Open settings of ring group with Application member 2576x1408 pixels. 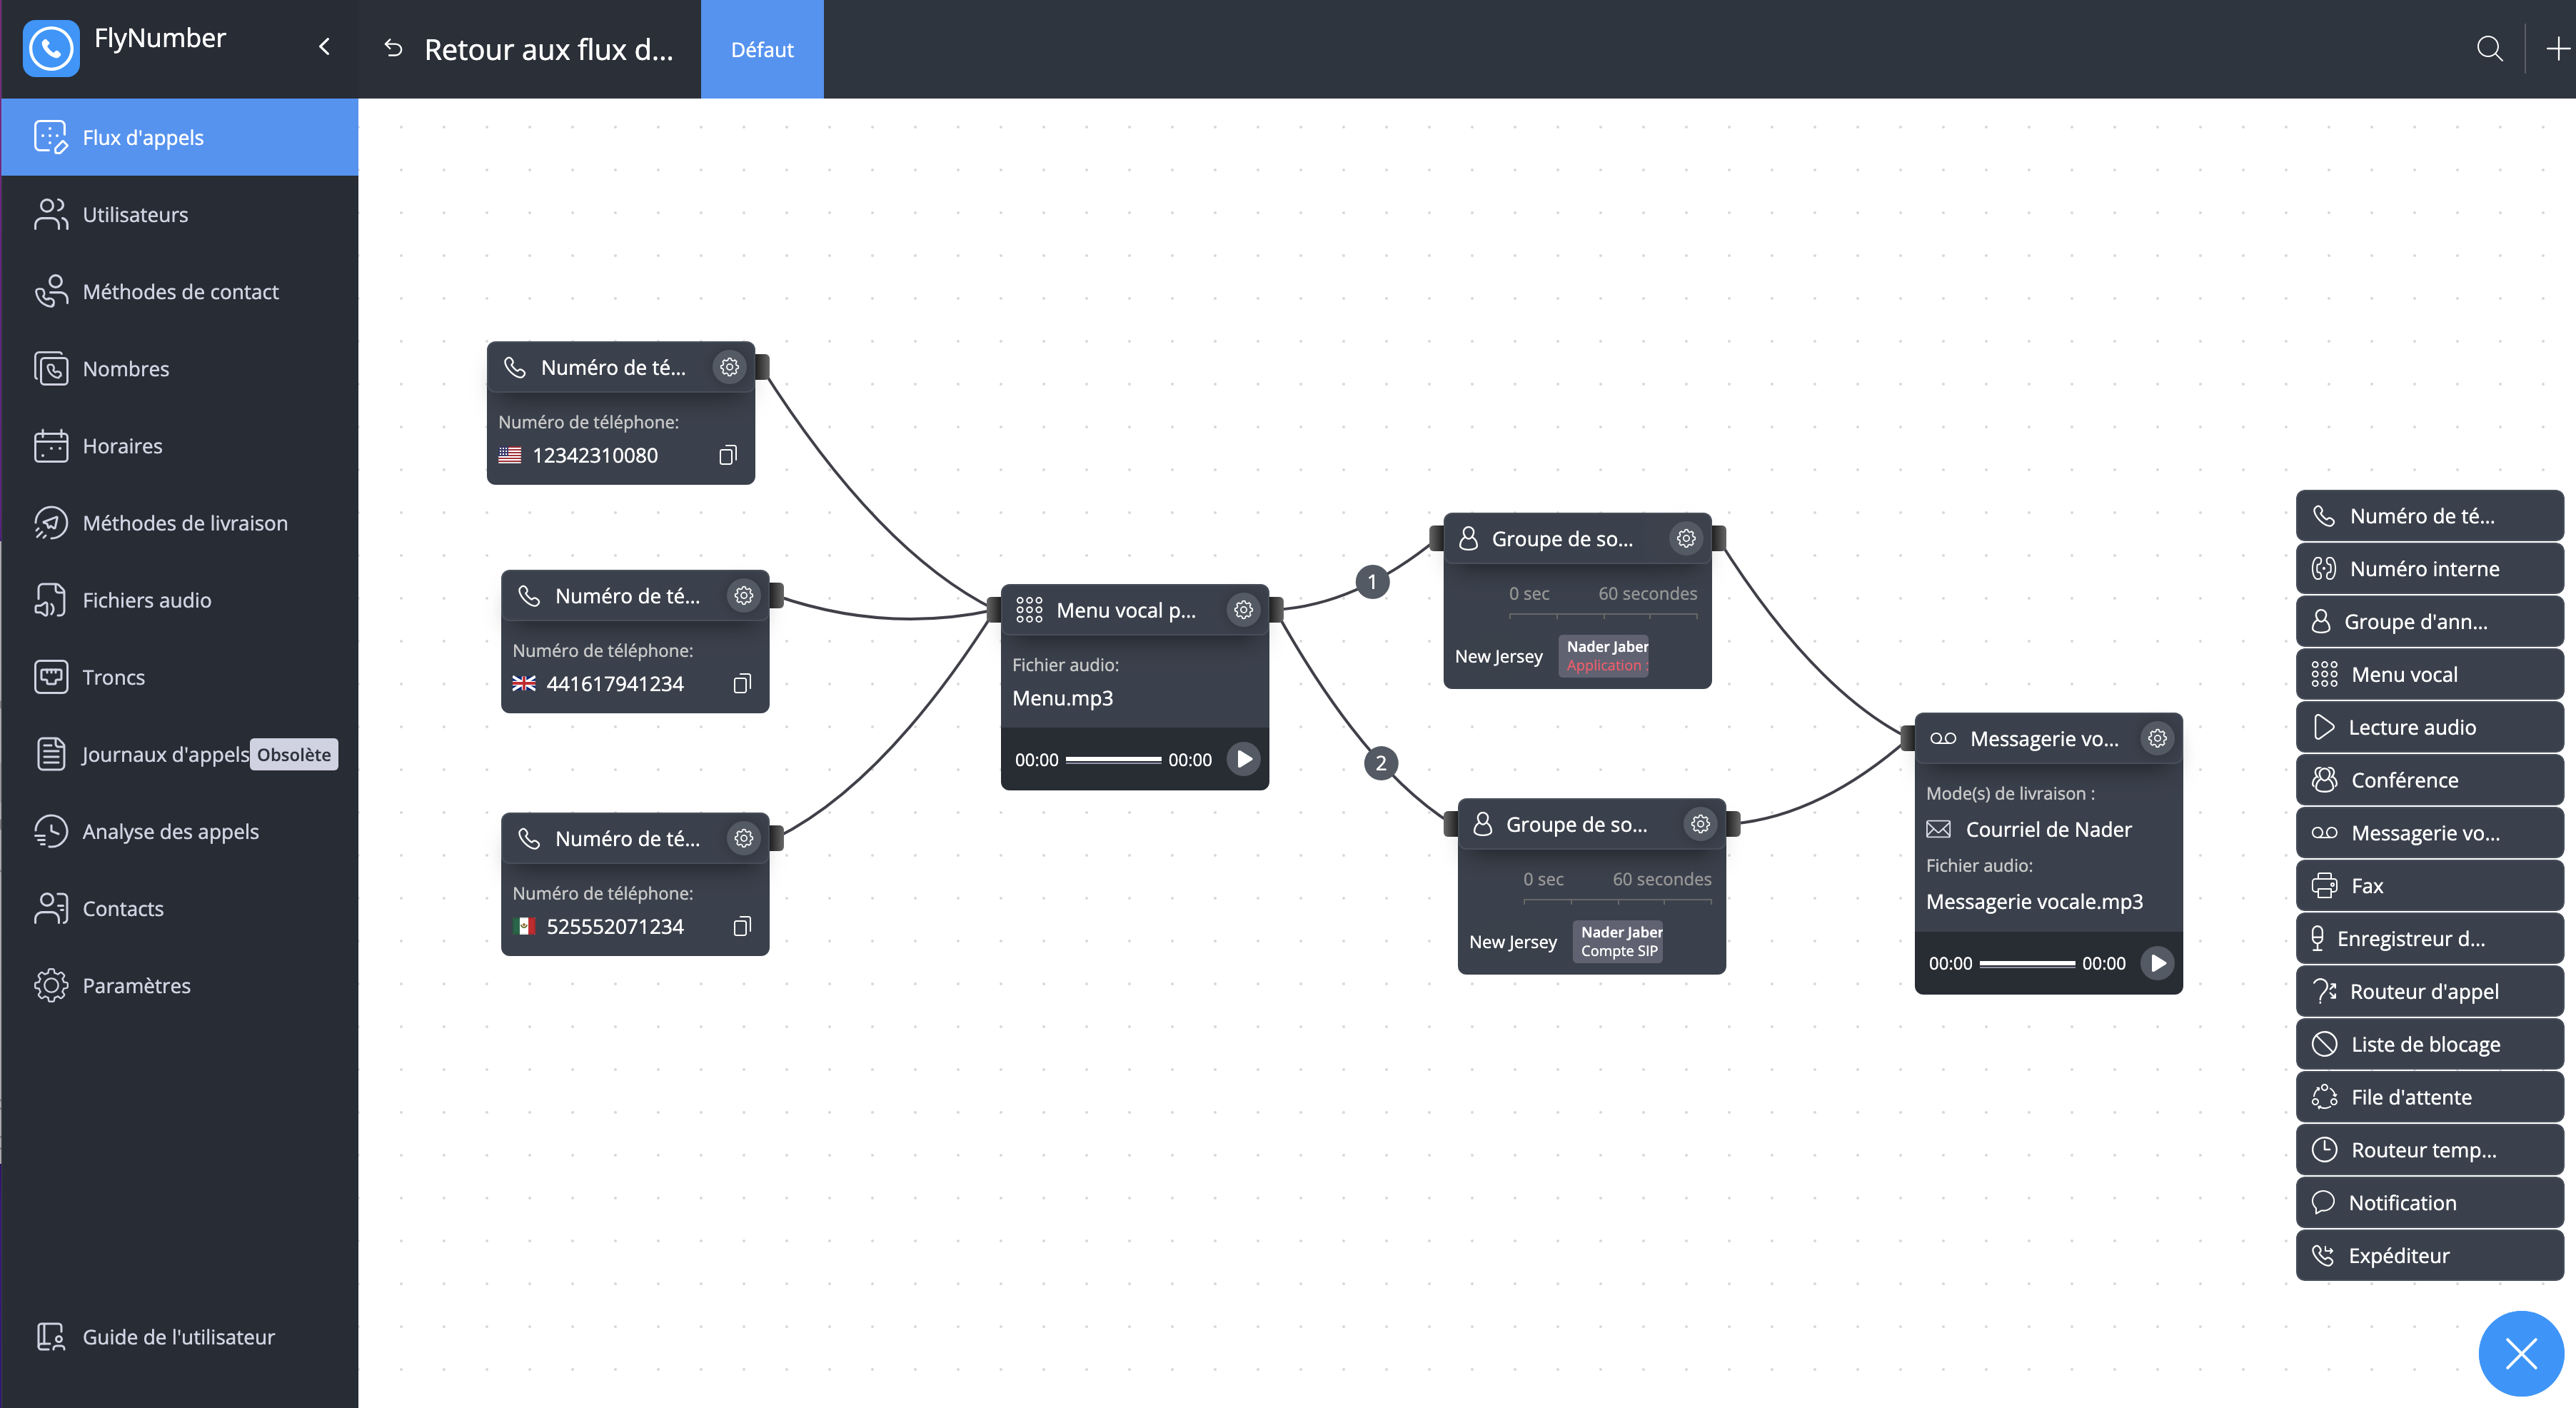point(1686,539)
